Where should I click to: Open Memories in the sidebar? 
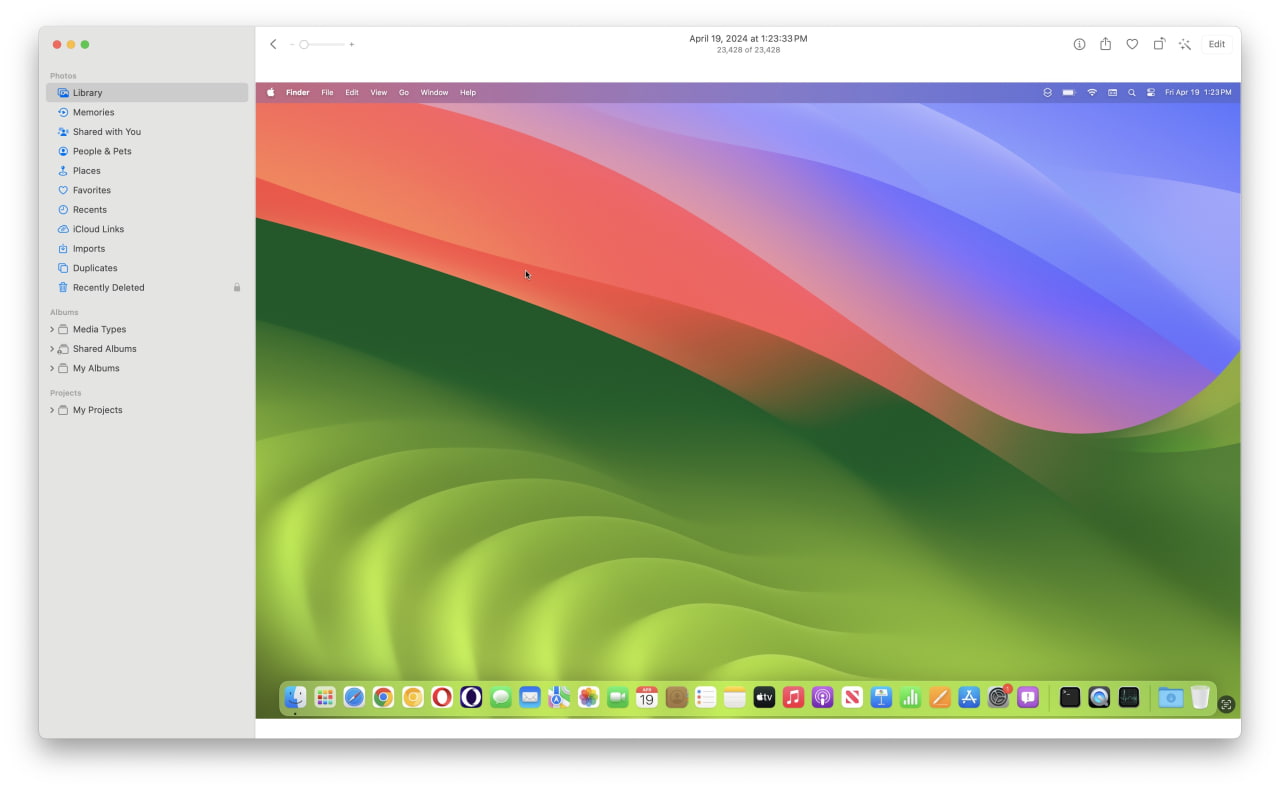click(93, 112)
